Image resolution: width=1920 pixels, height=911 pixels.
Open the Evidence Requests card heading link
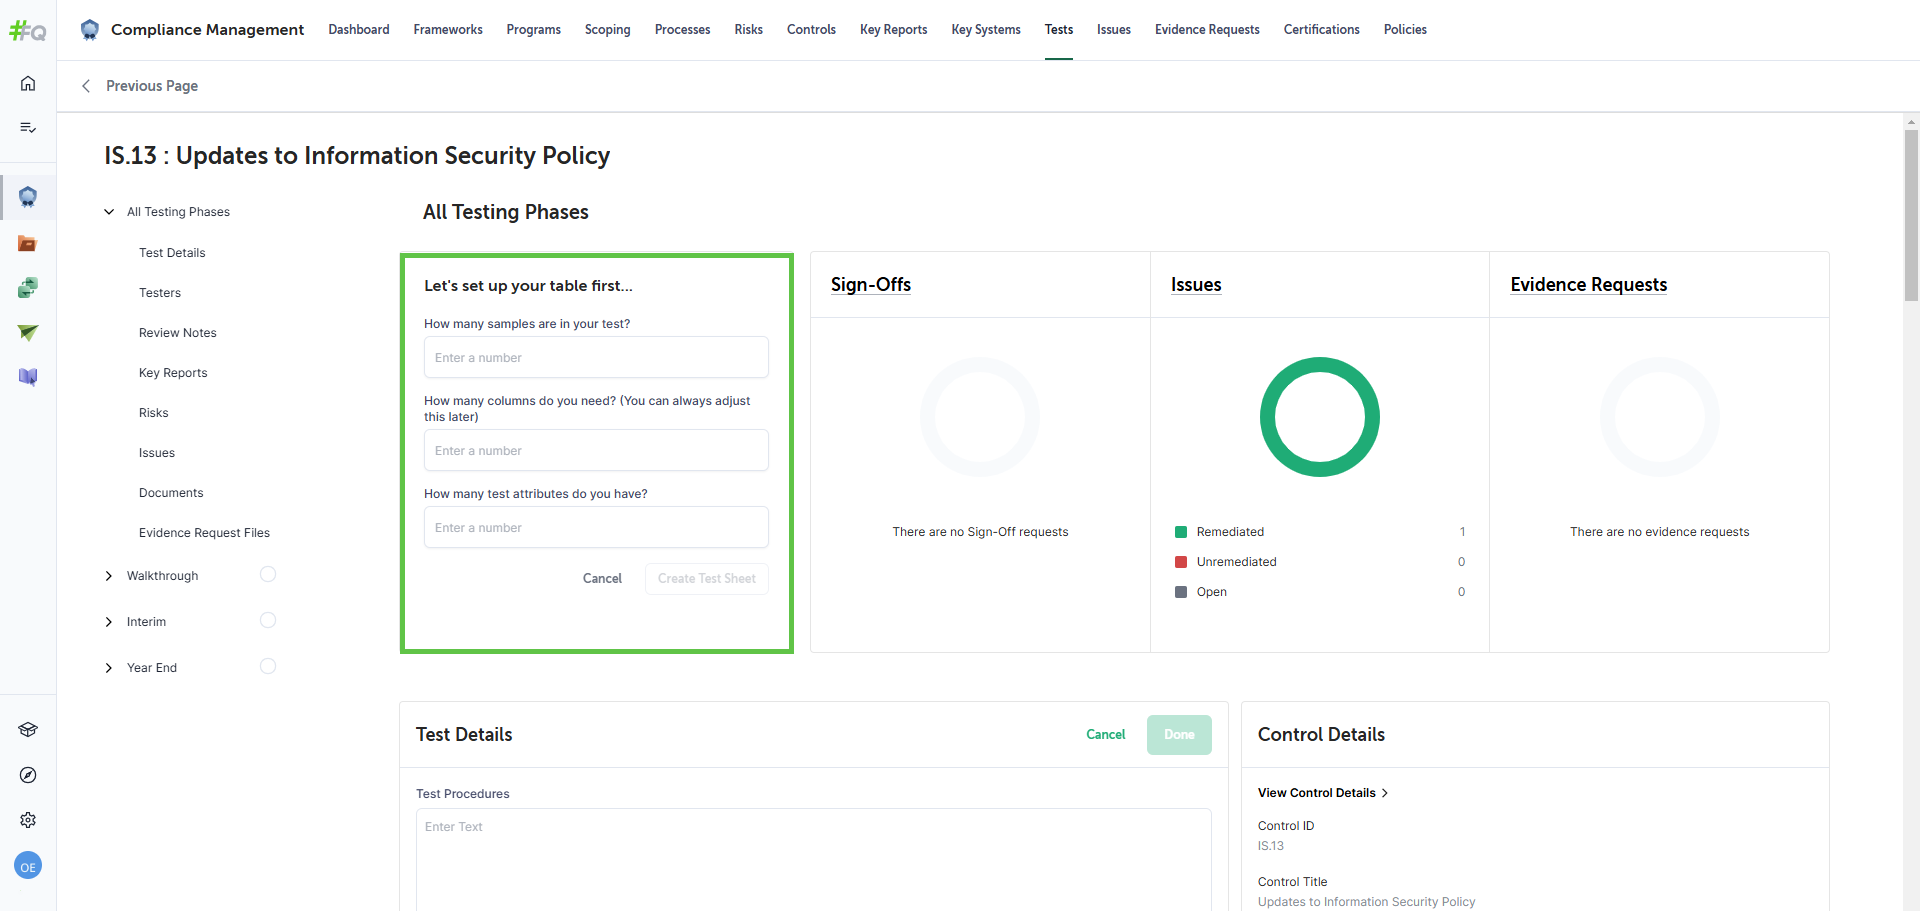(1589, 285)
